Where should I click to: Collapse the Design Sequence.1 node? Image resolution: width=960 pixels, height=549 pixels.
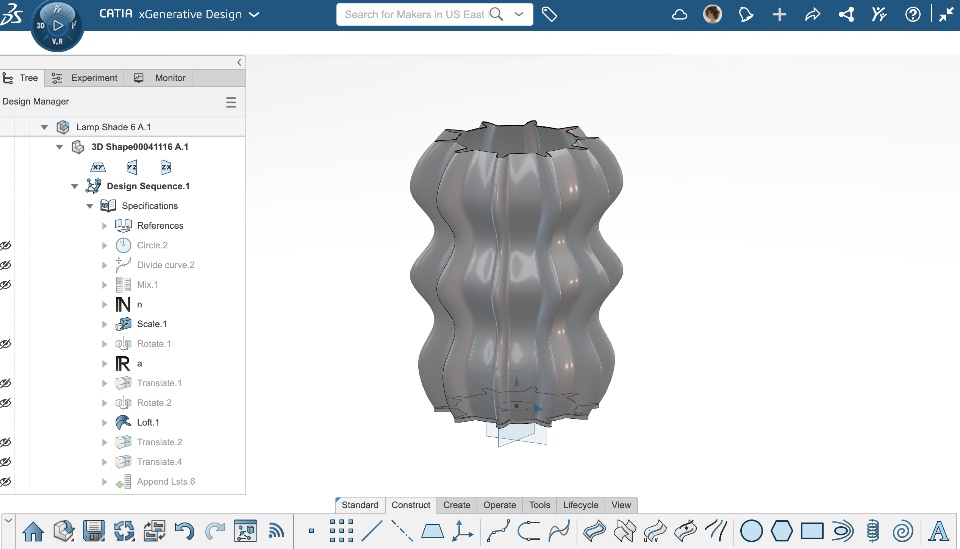(74, 186)
